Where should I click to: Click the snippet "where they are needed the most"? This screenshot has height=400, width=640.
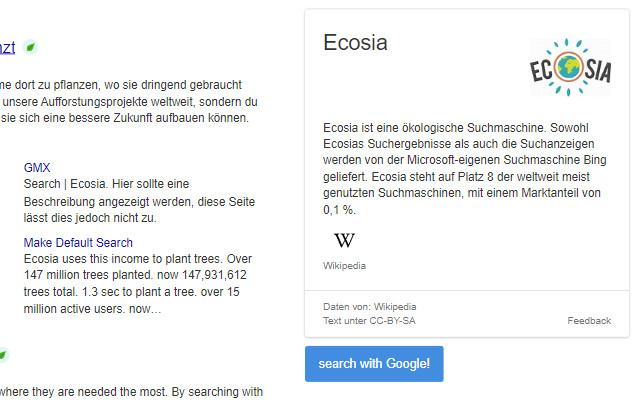pos(130,391)
